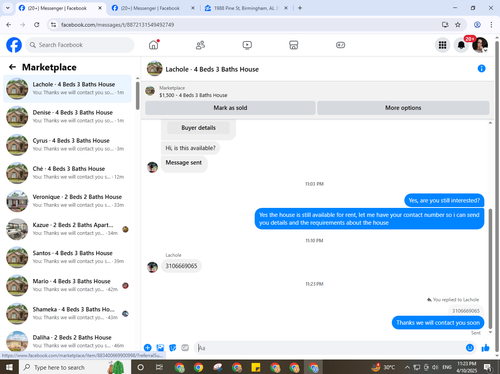Viewport: 500px width, 374px height.
Task: Open the Mario - 4 Beds 3 Baths House chat
Action: click(x=67, y=285)
